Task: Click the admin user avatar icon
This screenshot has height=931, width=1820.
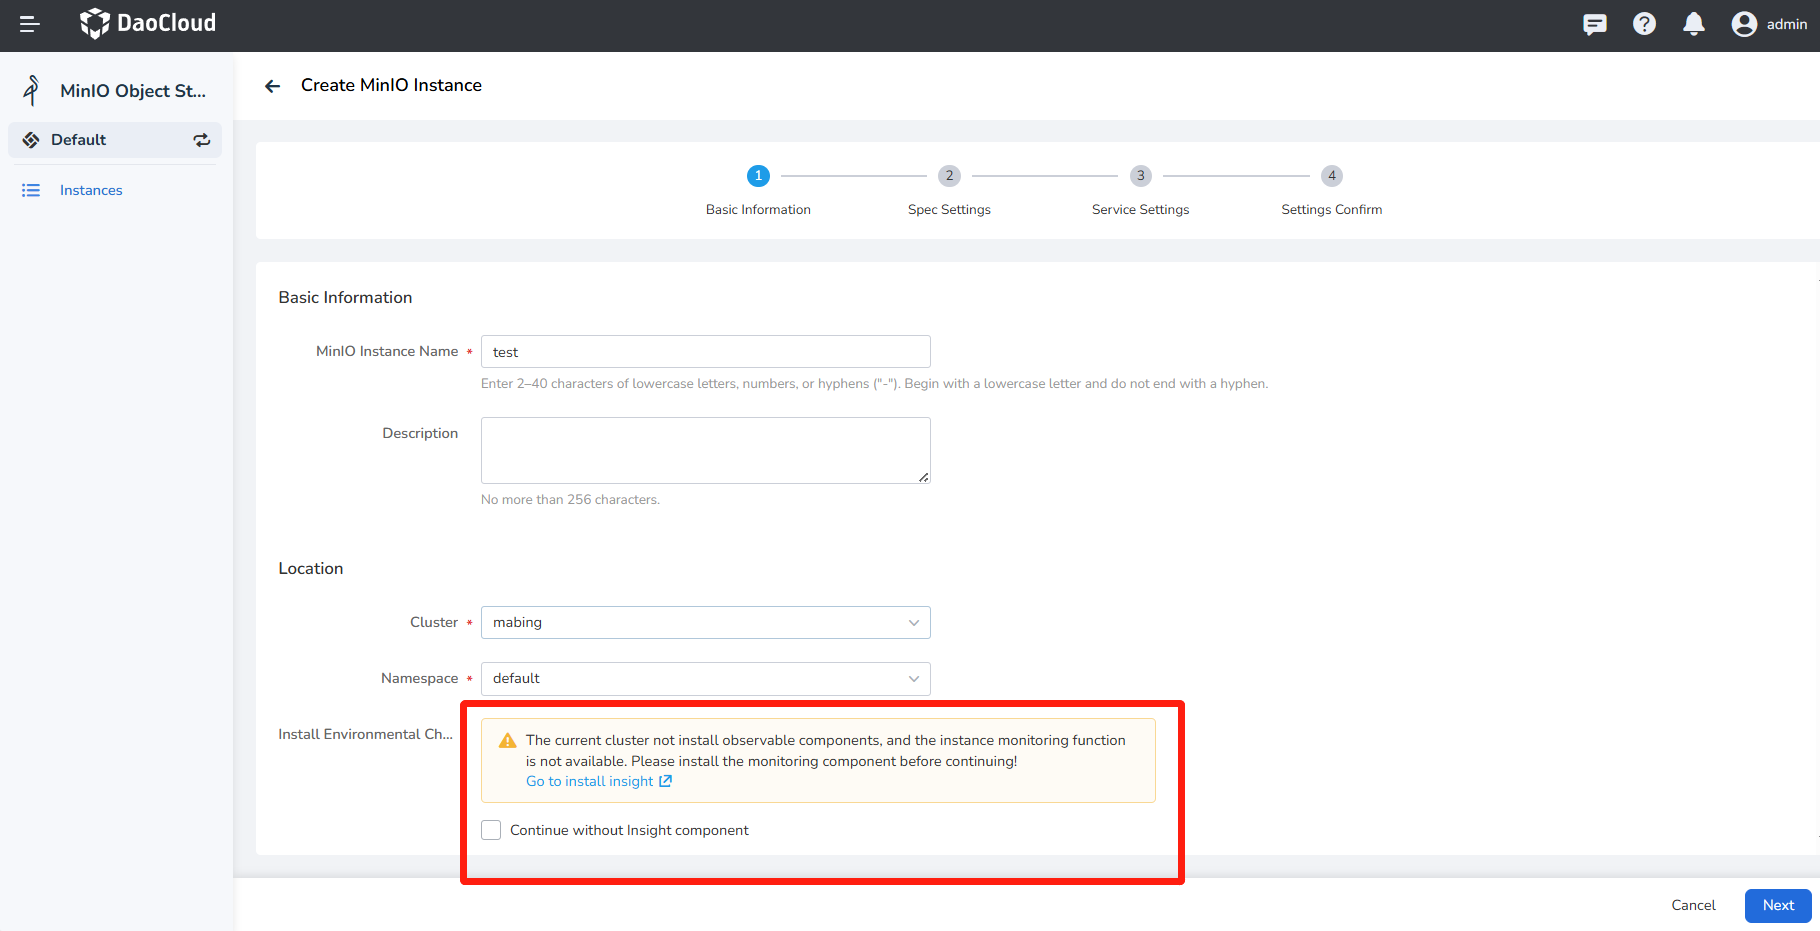Action: point(1744,24)
